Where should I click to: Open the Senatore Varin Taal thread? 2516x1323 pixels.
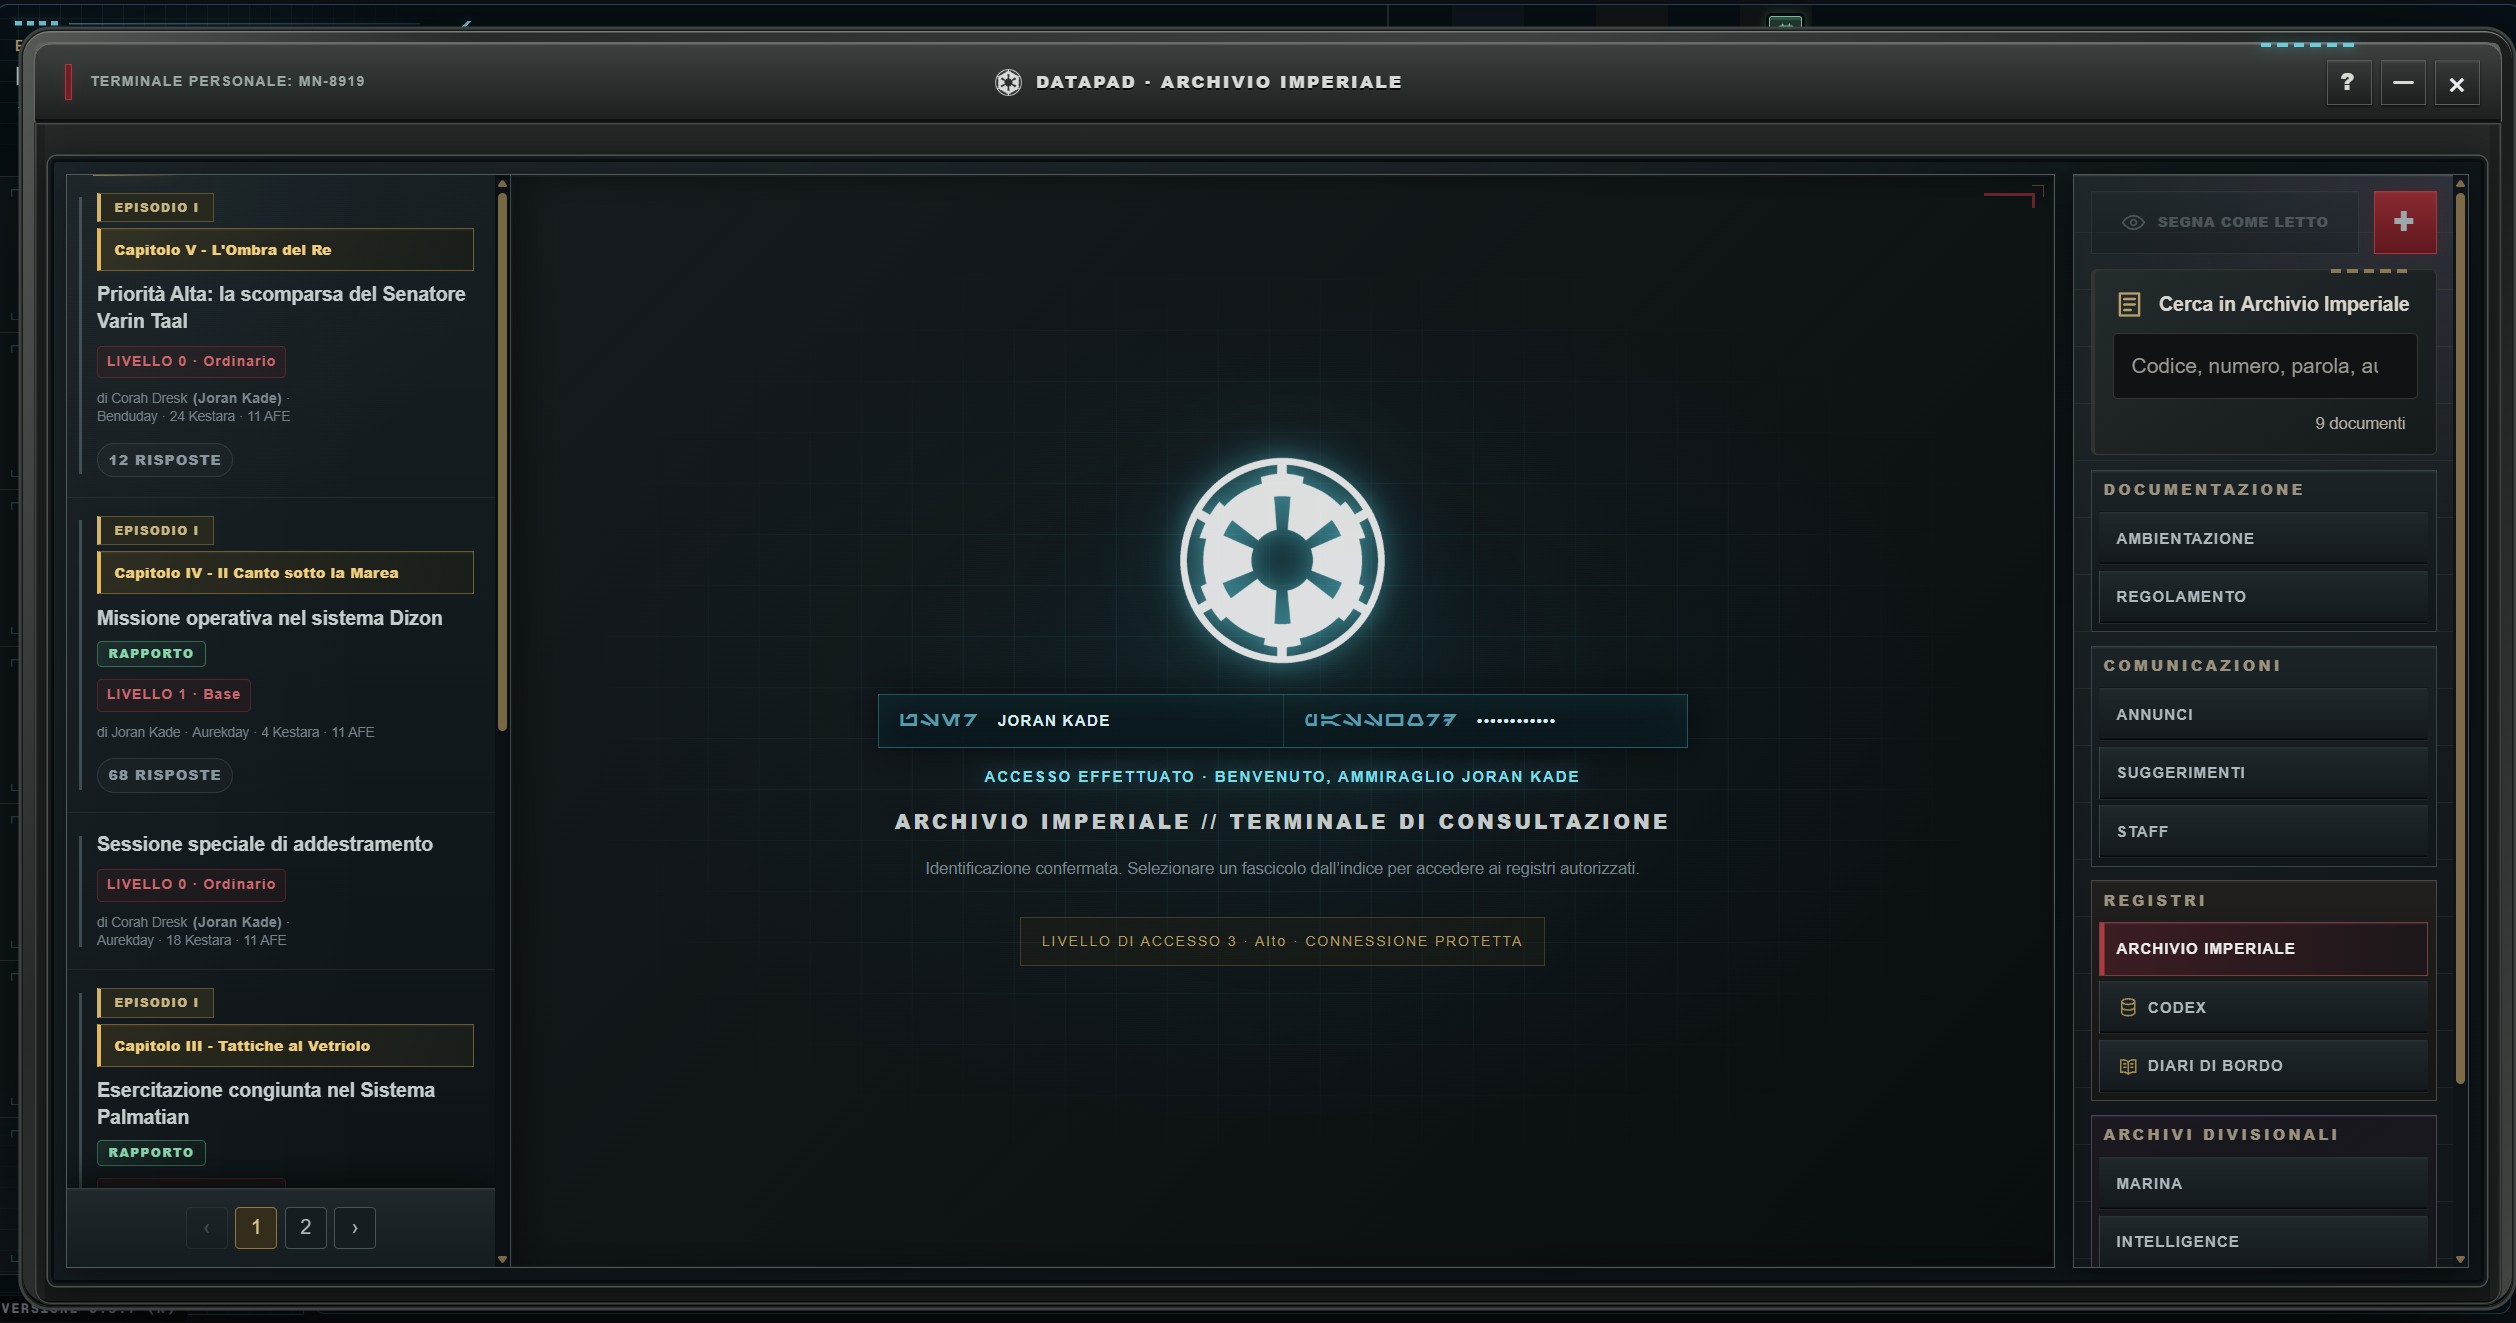pyautogui.click(x=281, y=307)
